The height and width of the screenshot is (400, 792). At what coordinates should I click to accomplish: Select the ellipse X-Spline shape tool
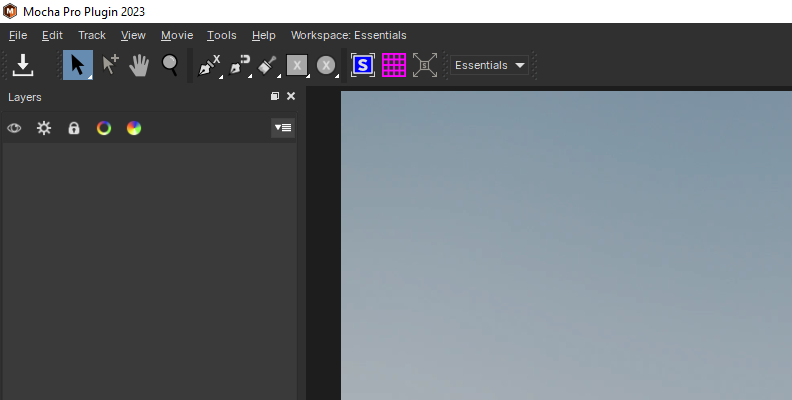tap(326, 66)
